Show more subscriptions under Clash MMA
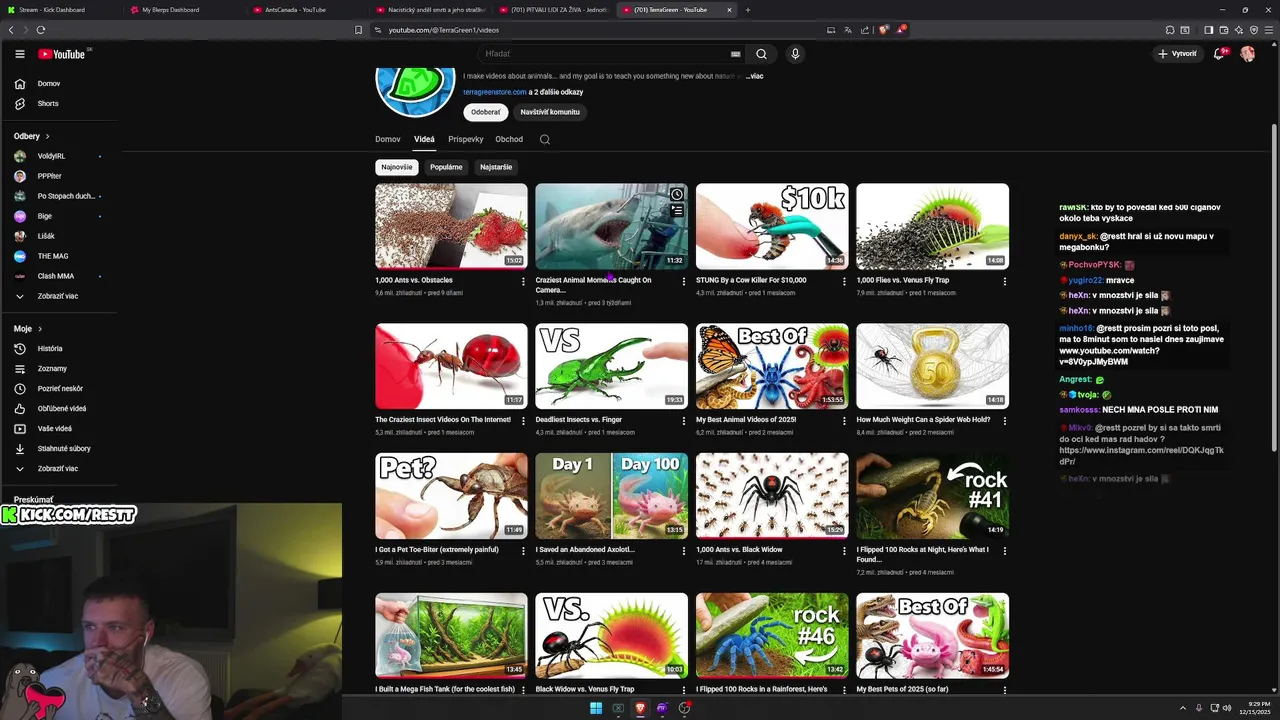 tap(58, 296)
